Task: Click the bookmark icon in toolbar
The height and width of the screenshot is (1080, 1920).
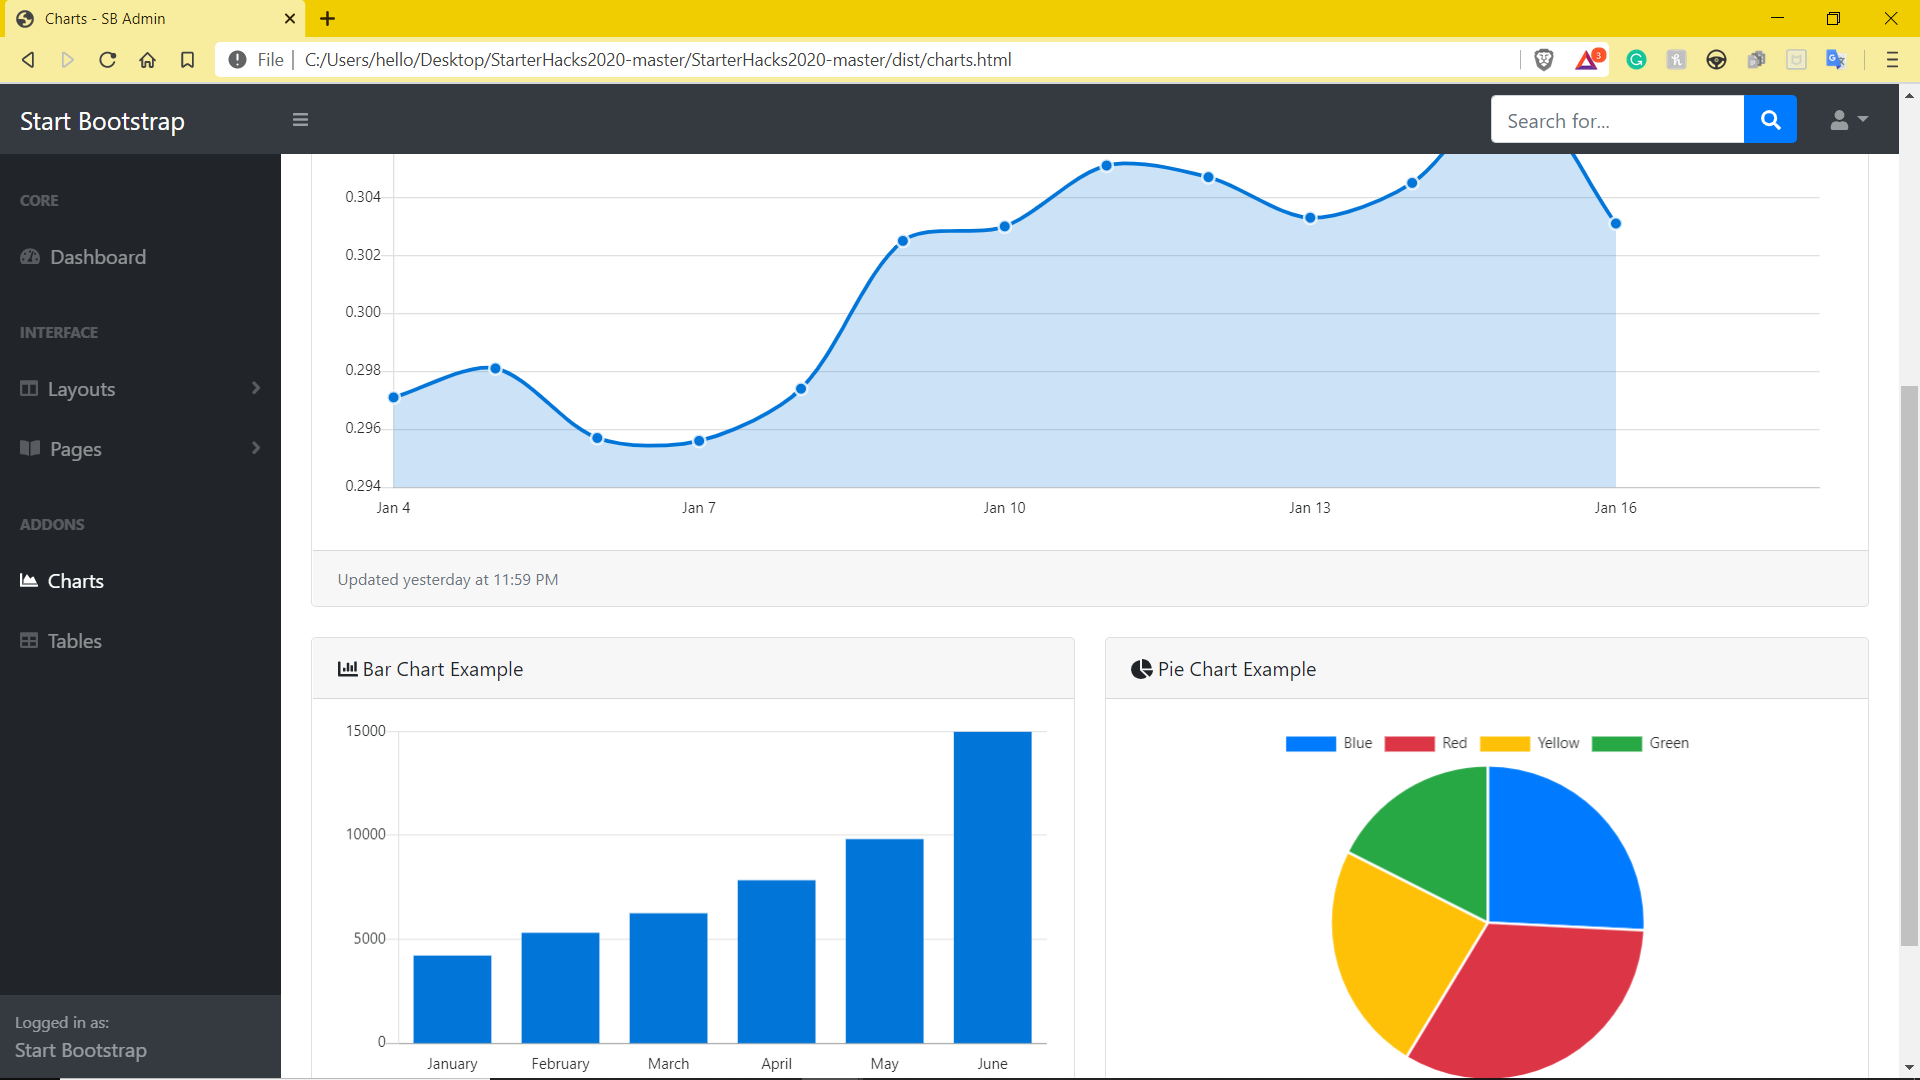Action: (x=187, y=60)
